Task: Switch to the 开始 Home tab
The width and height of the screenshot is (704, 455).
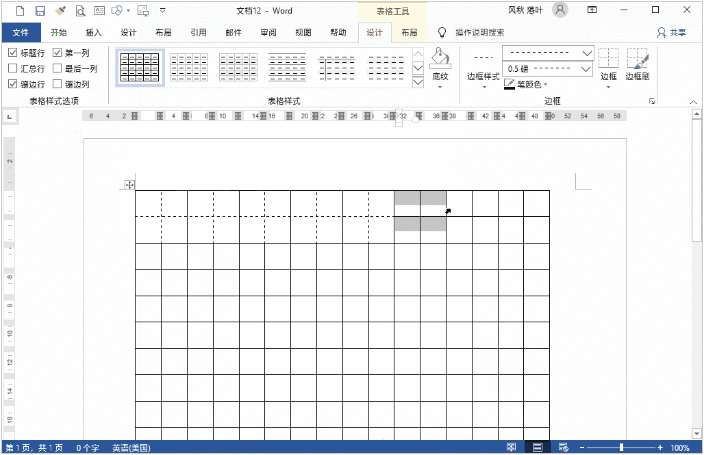Action: 58,32
